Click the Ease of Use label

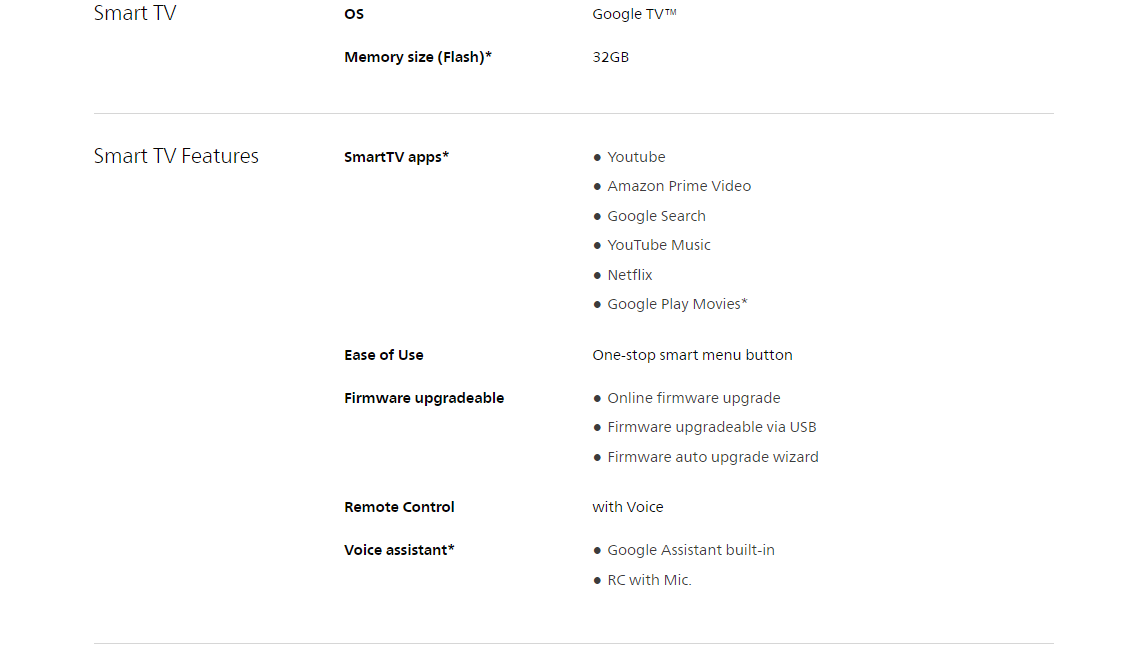(x=384, y=355)
